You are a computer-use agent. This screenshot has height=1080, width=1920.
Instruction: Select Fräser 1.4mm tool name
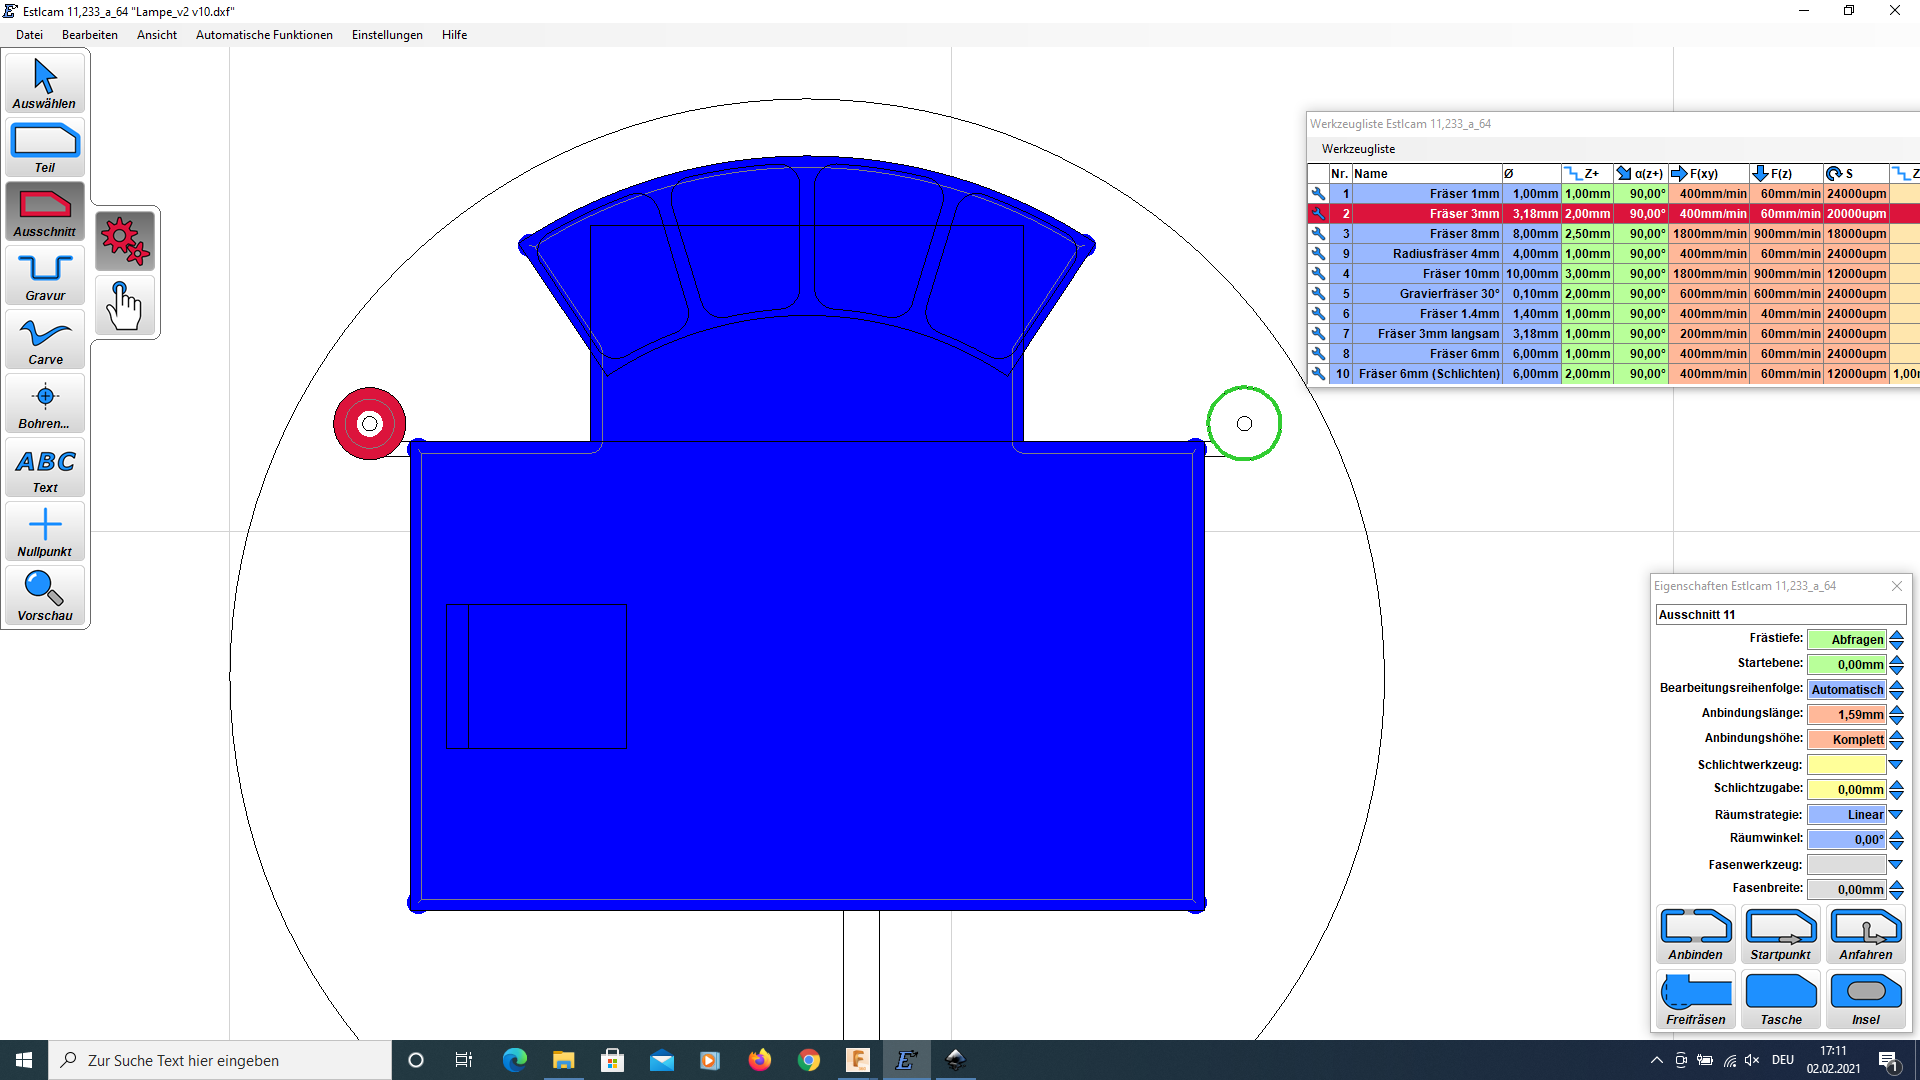click(x=1427, y=314)
